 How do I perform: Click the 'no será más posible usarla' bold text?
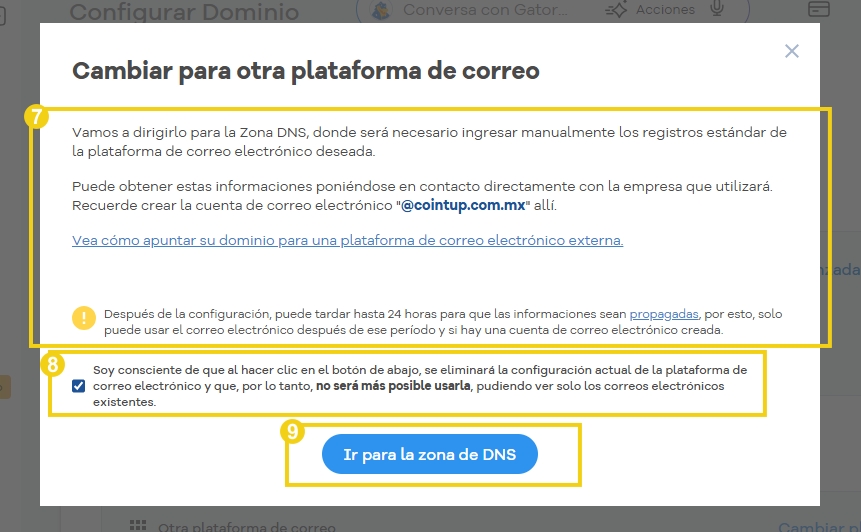tap(393, 386)
